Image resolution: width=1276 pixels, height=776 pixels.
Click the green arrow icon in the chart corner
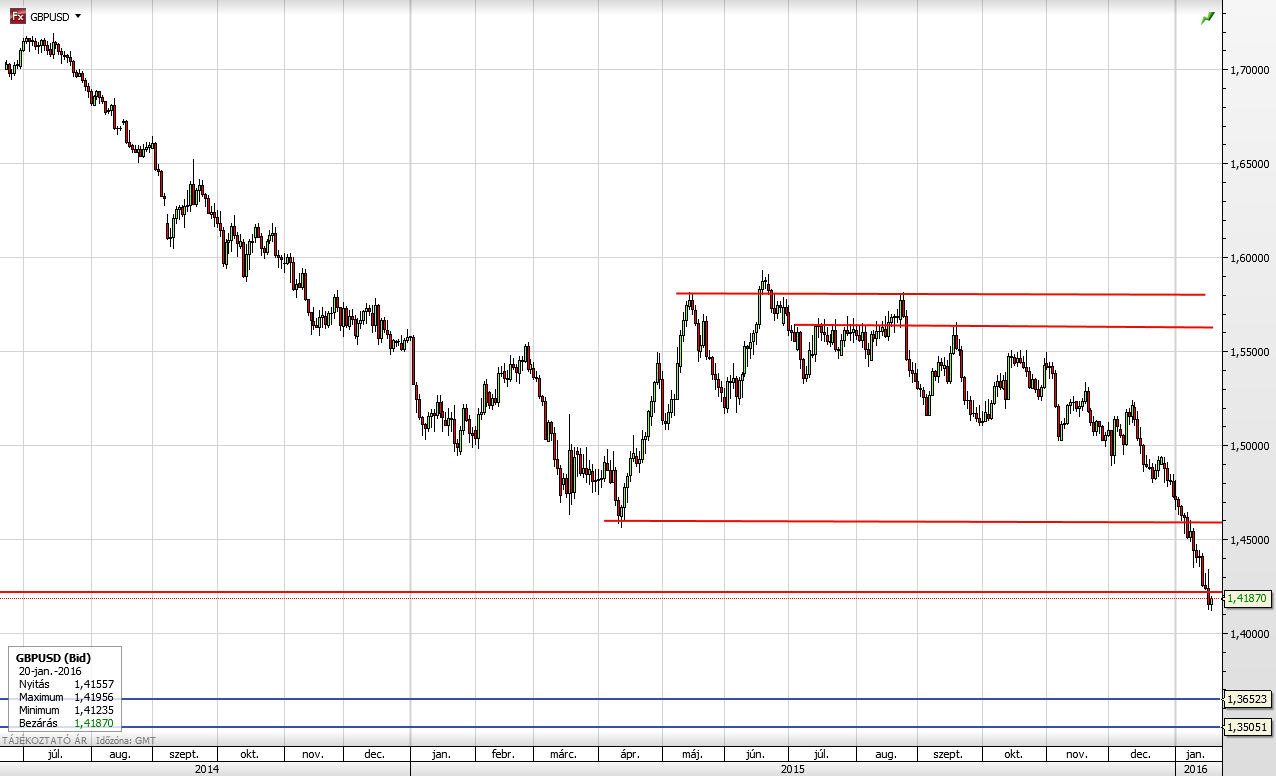click(1208, 17)
